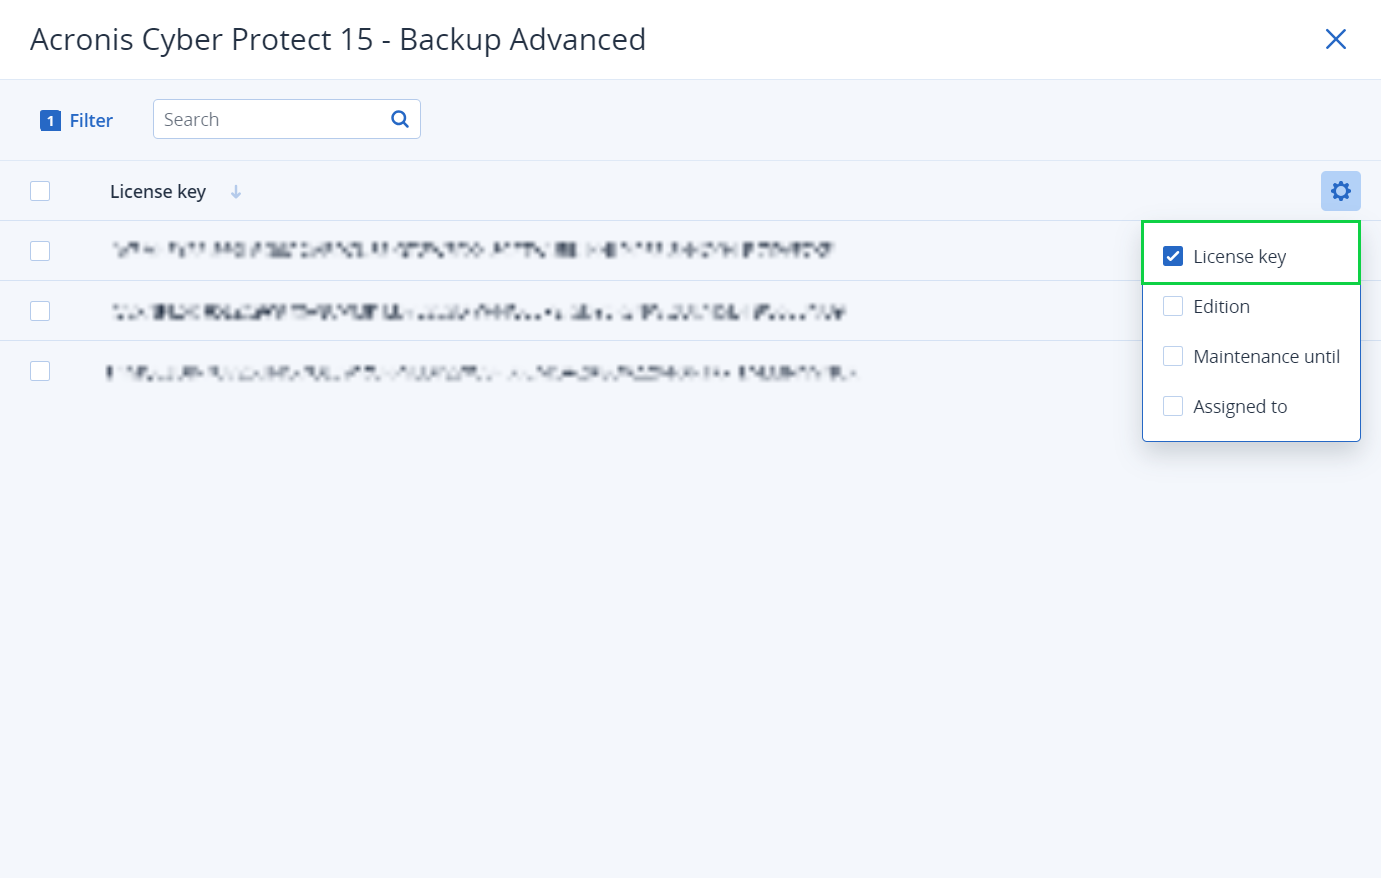1381x878 pixels.
Task: Click the search magnifier icon
Action: tap(400, 119)
